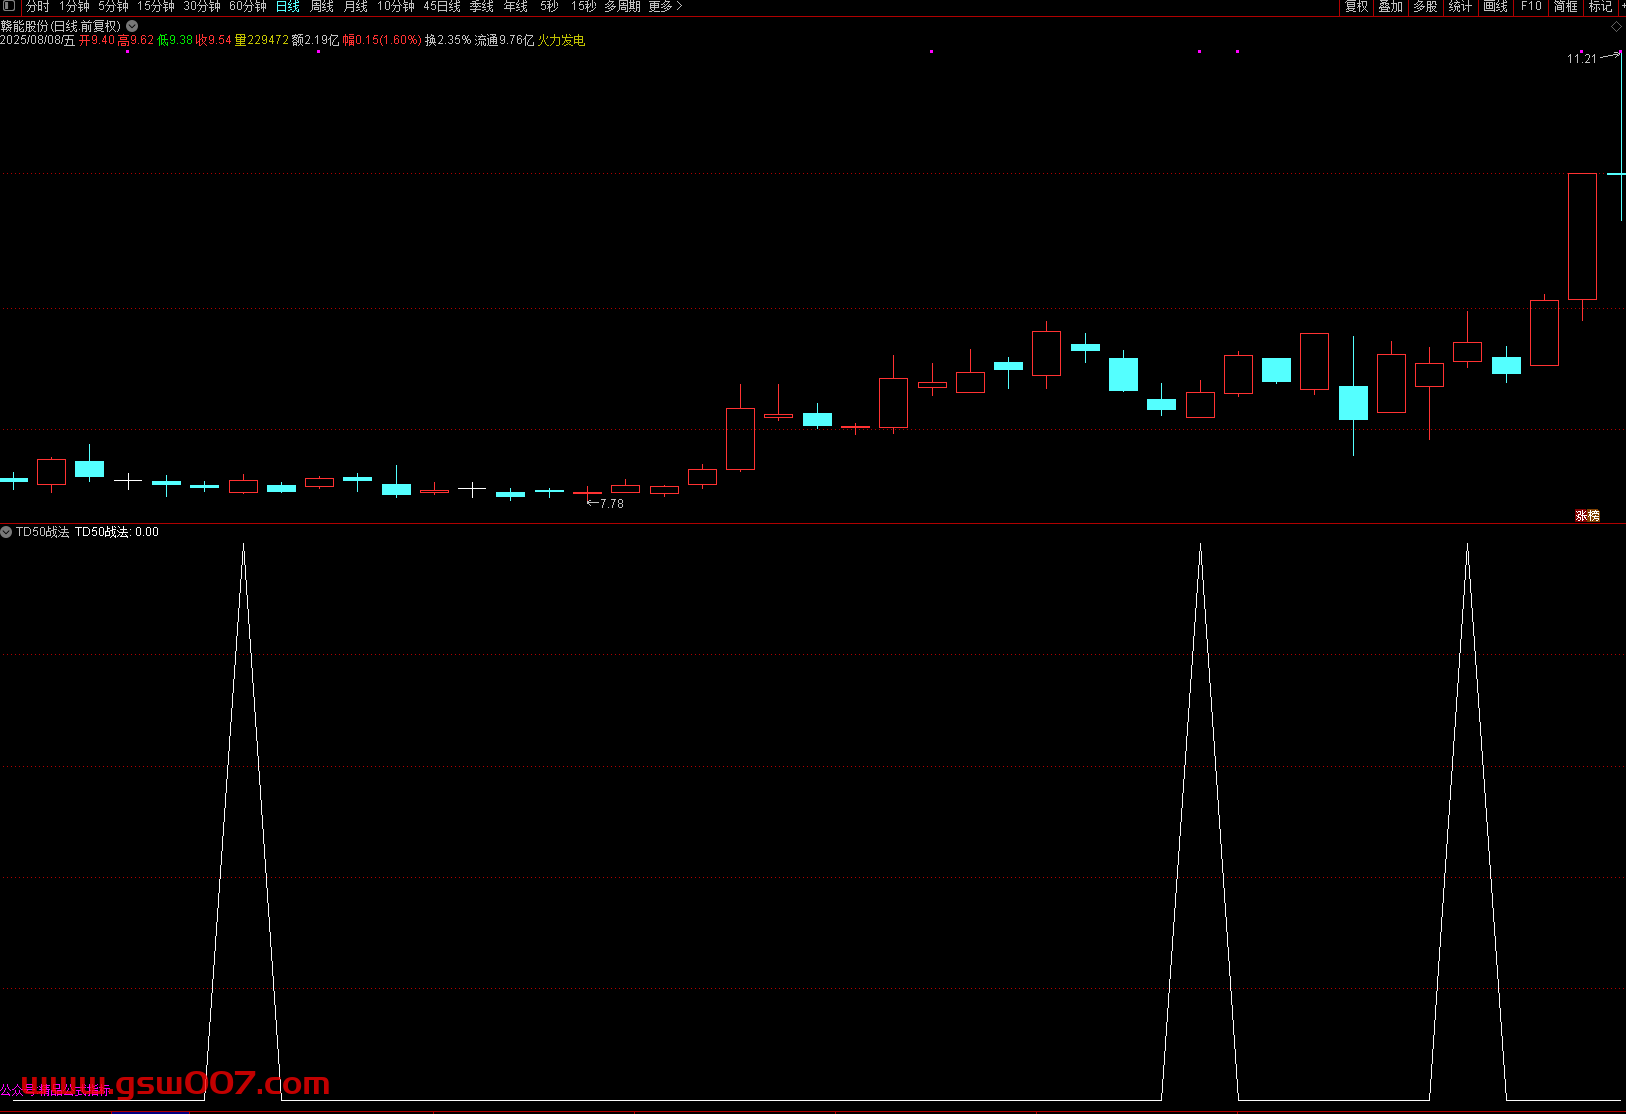
Task: Click the 标记 mark button
Action: coord(1600,7)
